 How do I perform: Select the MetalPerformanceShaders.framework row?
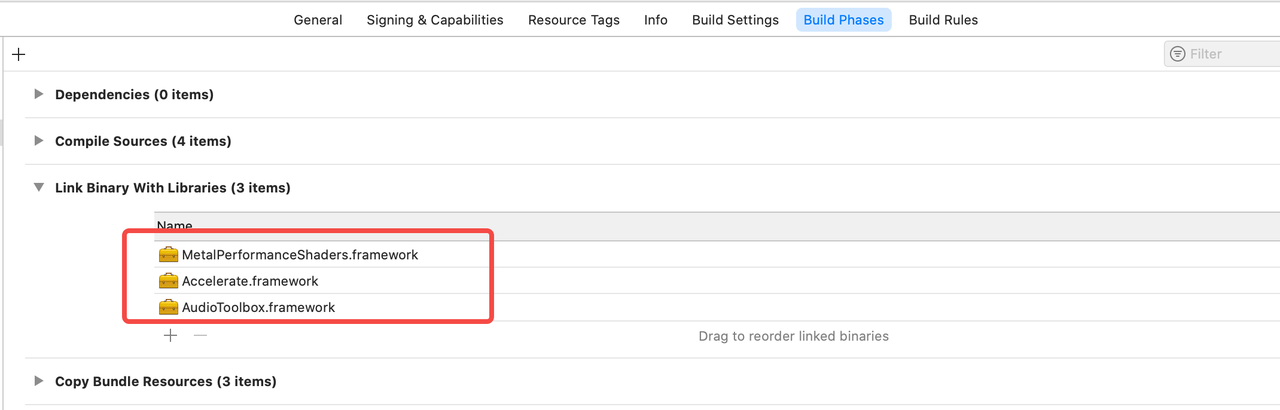pyautogui.click(x=717, y=255)
